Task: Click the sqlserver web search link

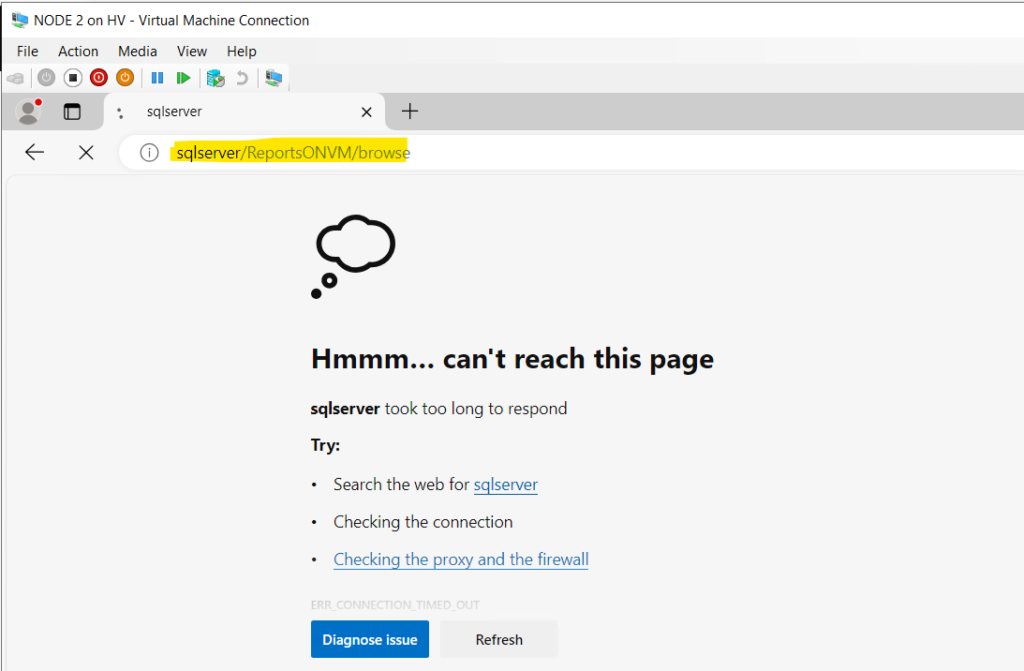Action: click(x=505, y=485)
